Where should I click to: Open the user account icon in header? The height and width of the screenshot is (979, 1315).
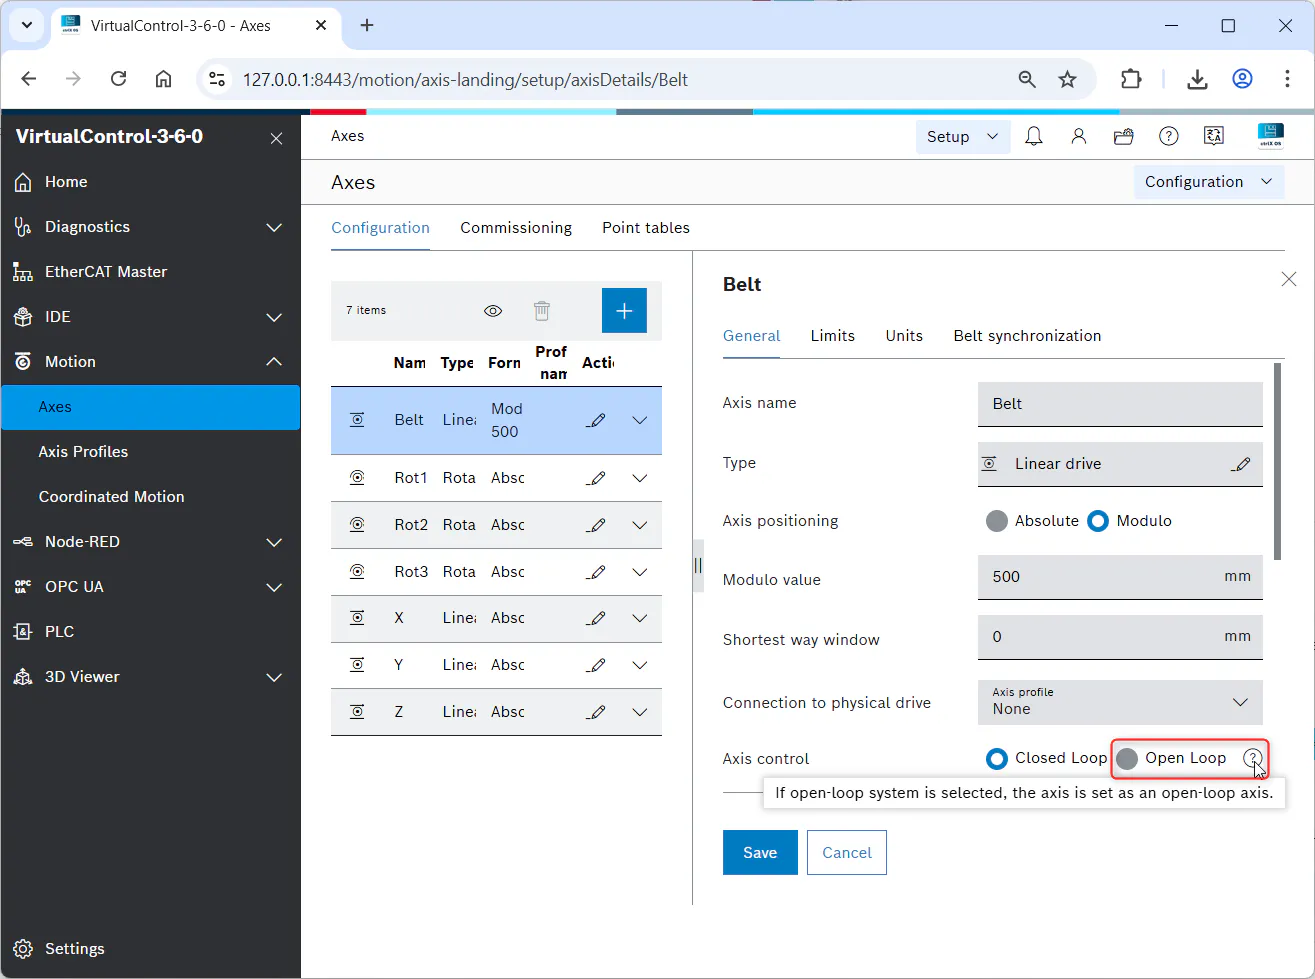click(x=1079, y=137)
